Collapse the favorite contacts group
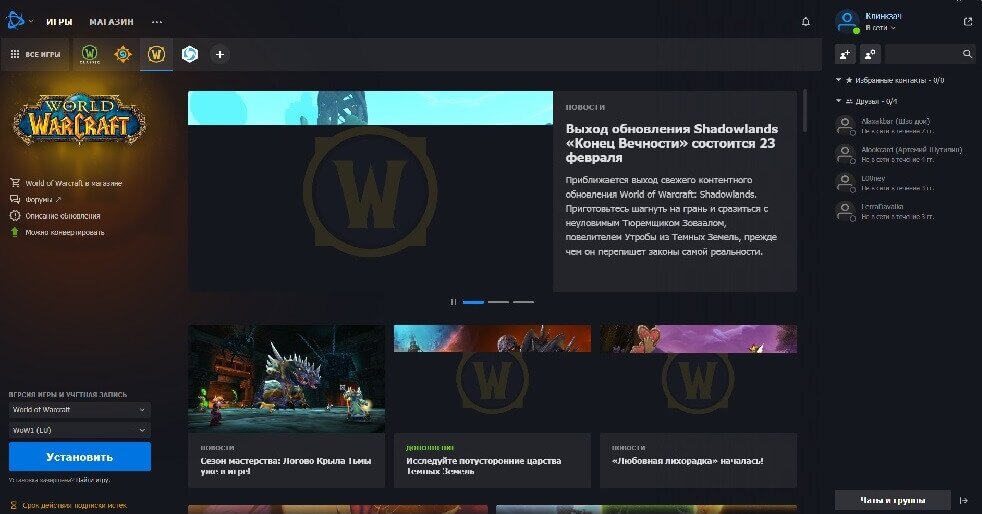The width and height of the screenshot is (982, 514). coord(839,80)
